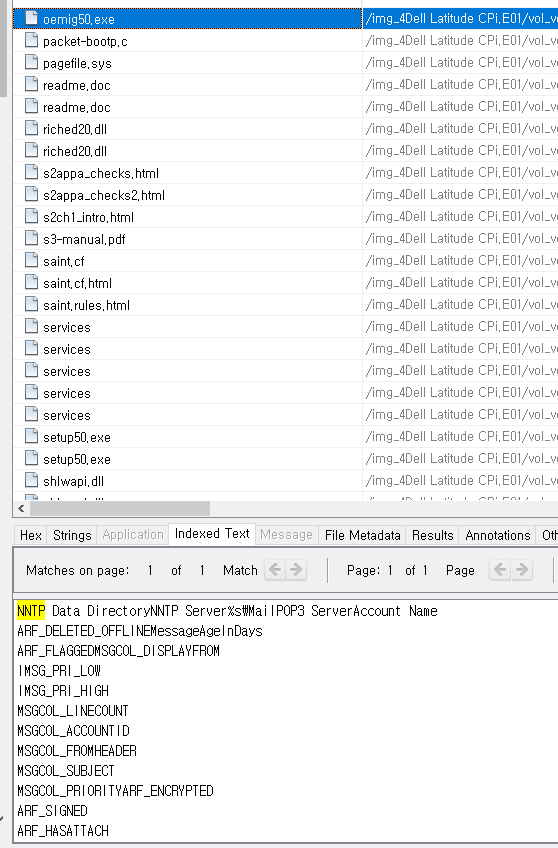
Task: Switch to the Strings tab
Action: 72,535
